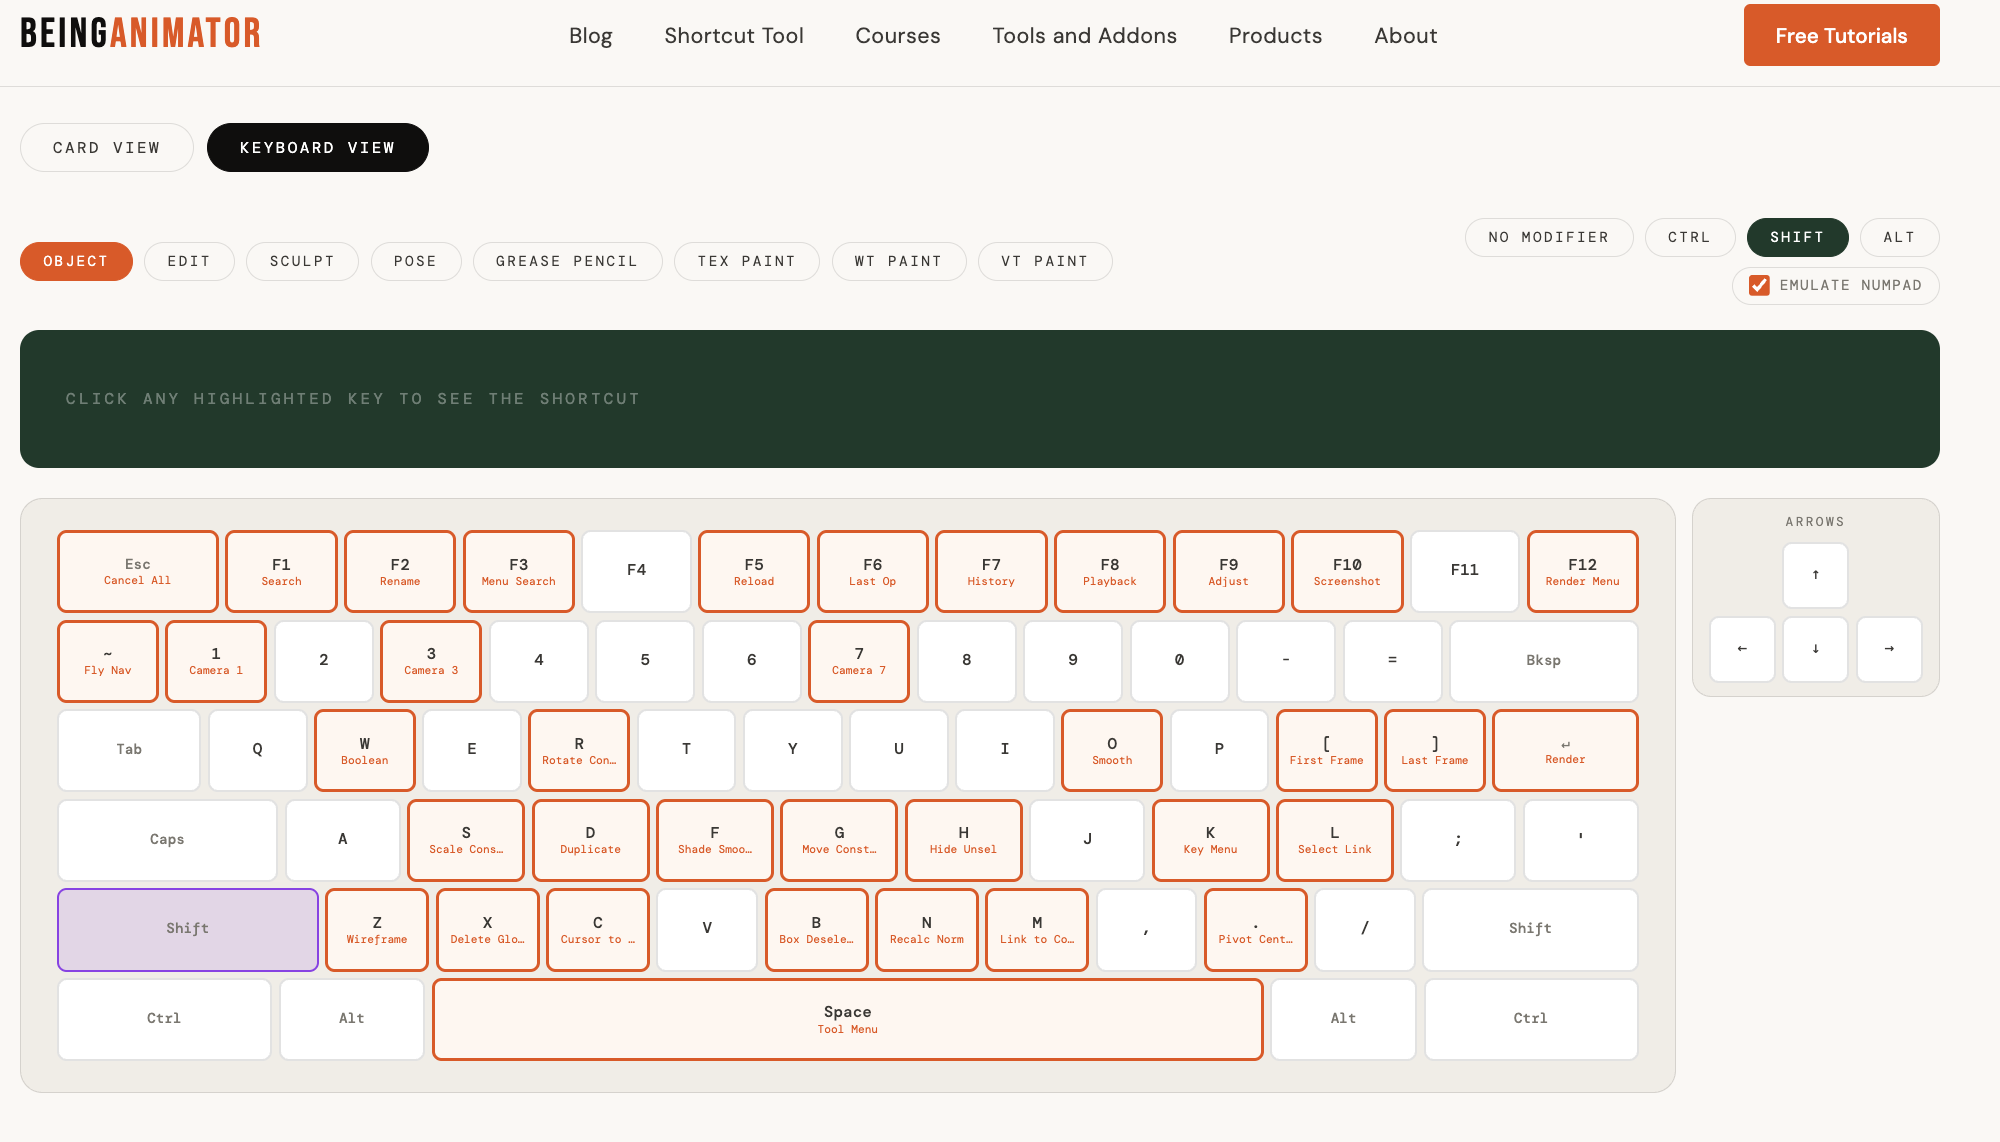Open the Blog nav link
2000x1142 pixels.
point(591,36)
